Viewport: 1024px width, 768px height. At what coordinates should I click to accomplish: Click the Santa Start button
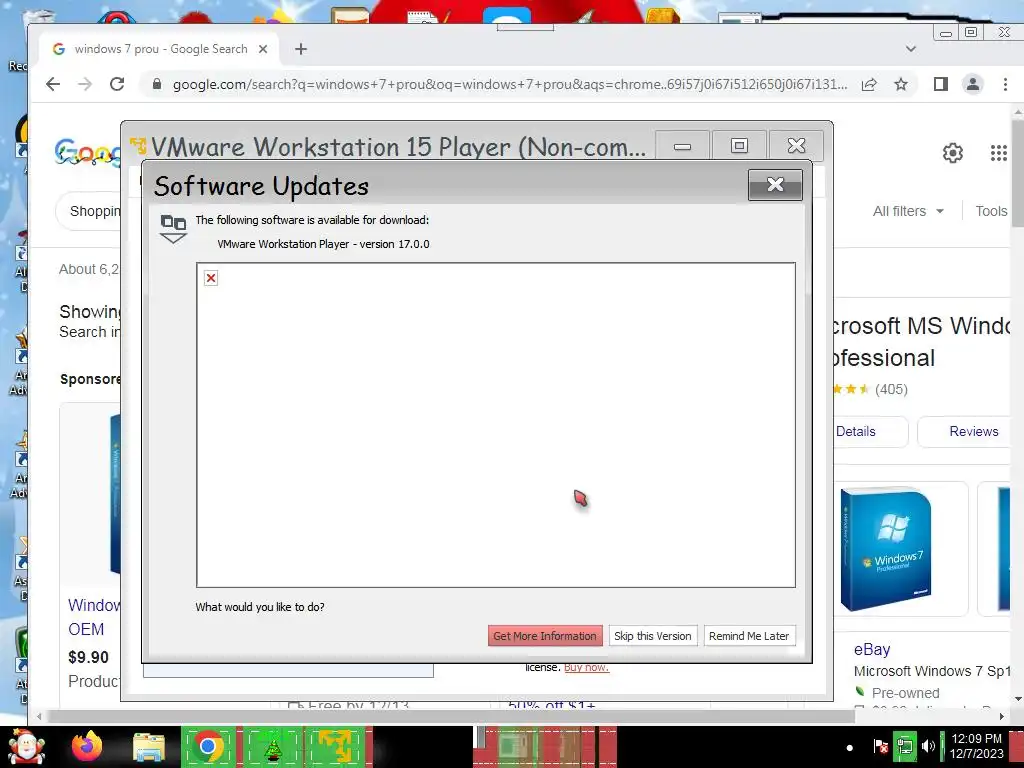click(25, 746)
